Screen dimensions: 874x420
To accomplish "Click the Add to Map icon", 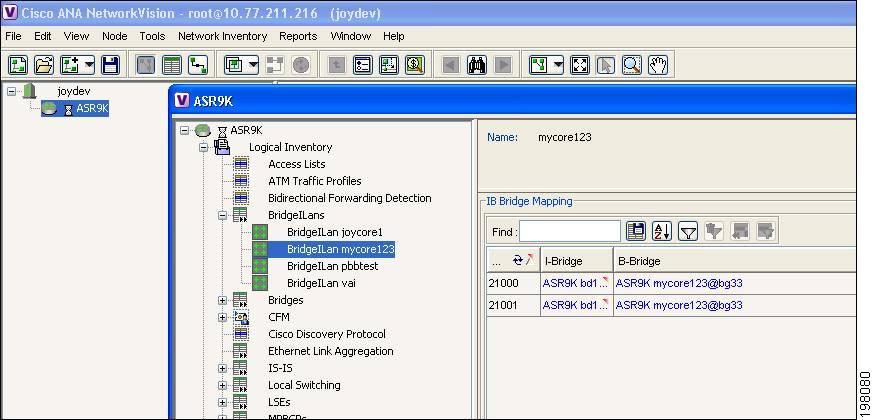I will (71, 65).
